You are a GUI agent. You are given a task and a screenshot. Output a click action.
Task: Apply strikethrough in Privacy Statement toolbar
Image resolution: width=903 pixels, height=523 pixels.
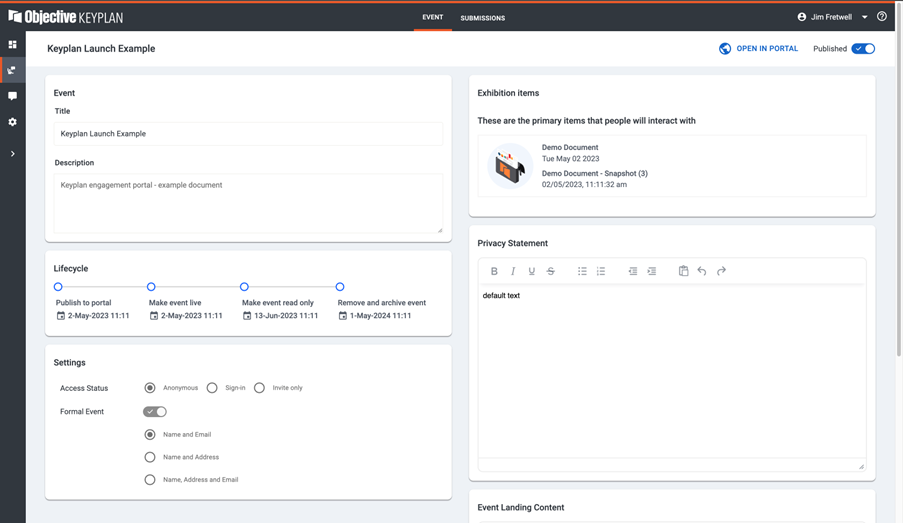click(x=551, y=271)
